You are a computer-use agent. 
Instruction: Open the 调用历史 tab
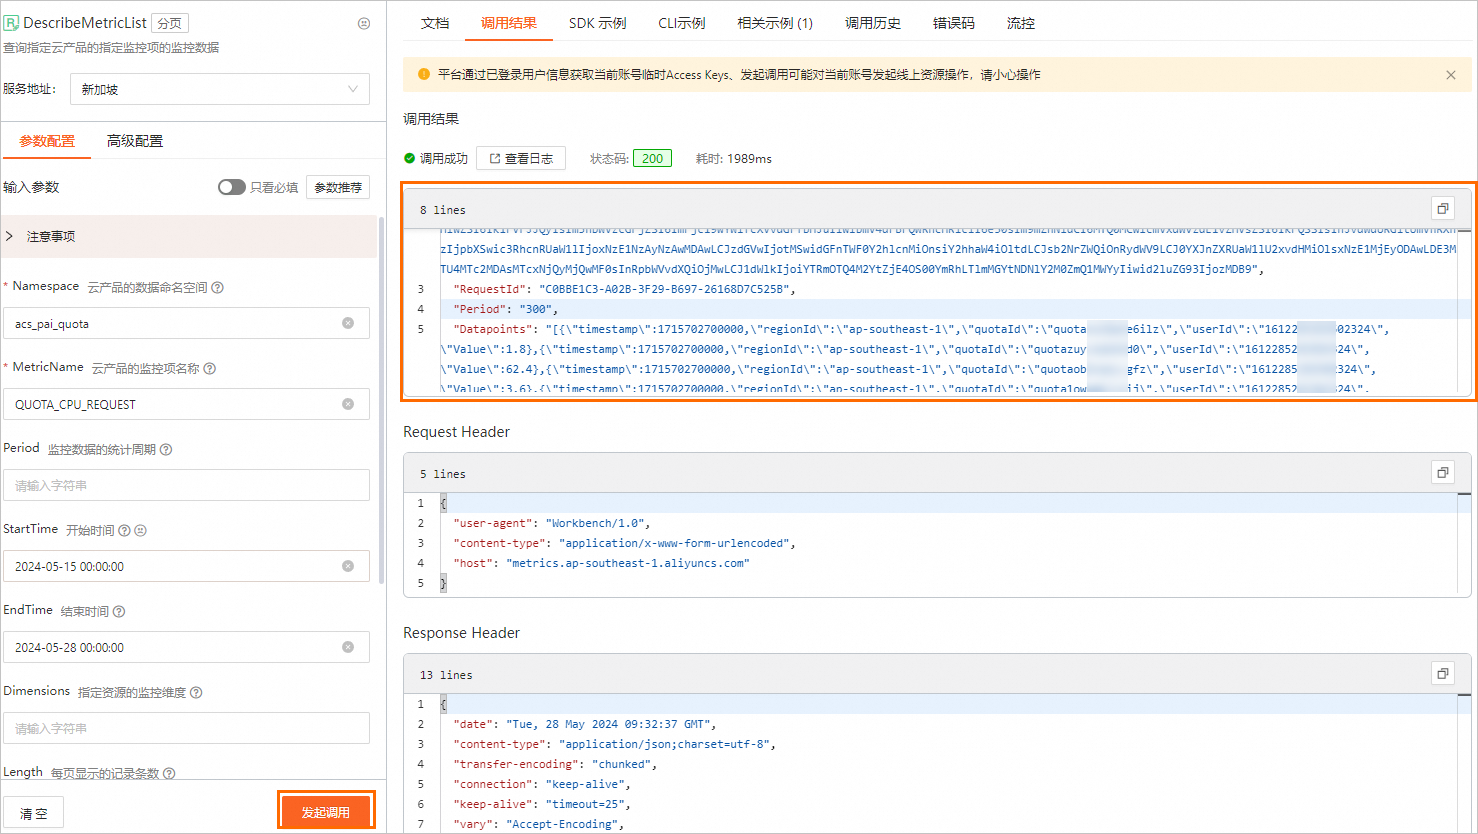[873, 23]
